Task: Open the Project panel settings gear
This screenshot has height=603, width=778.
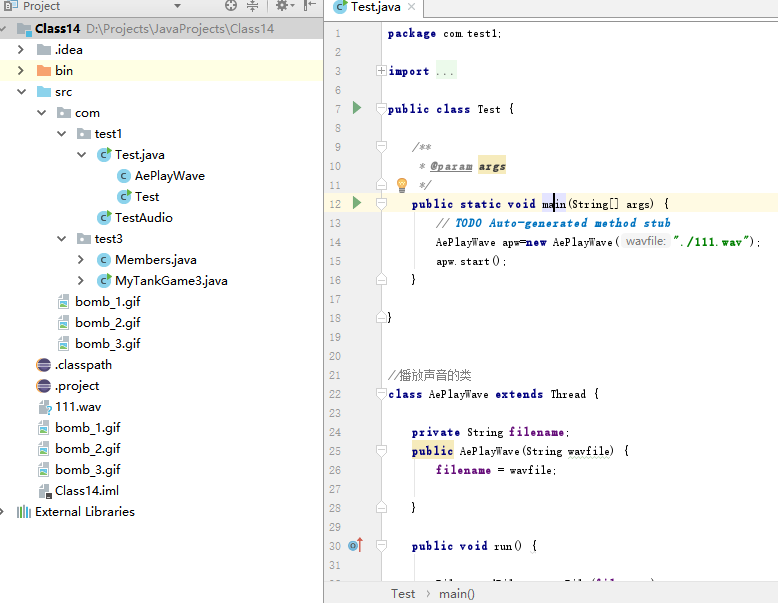Action: tap(282, 5)
